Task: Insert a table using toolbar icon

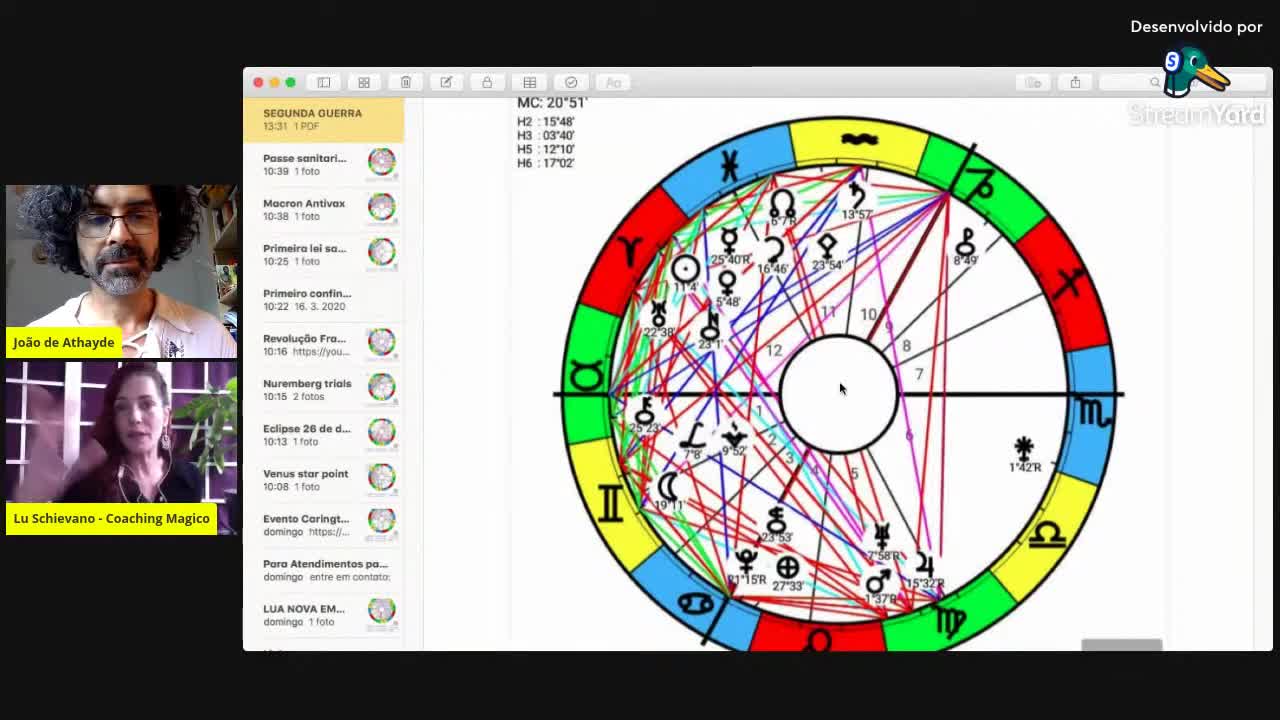Action: pos(529,82)
